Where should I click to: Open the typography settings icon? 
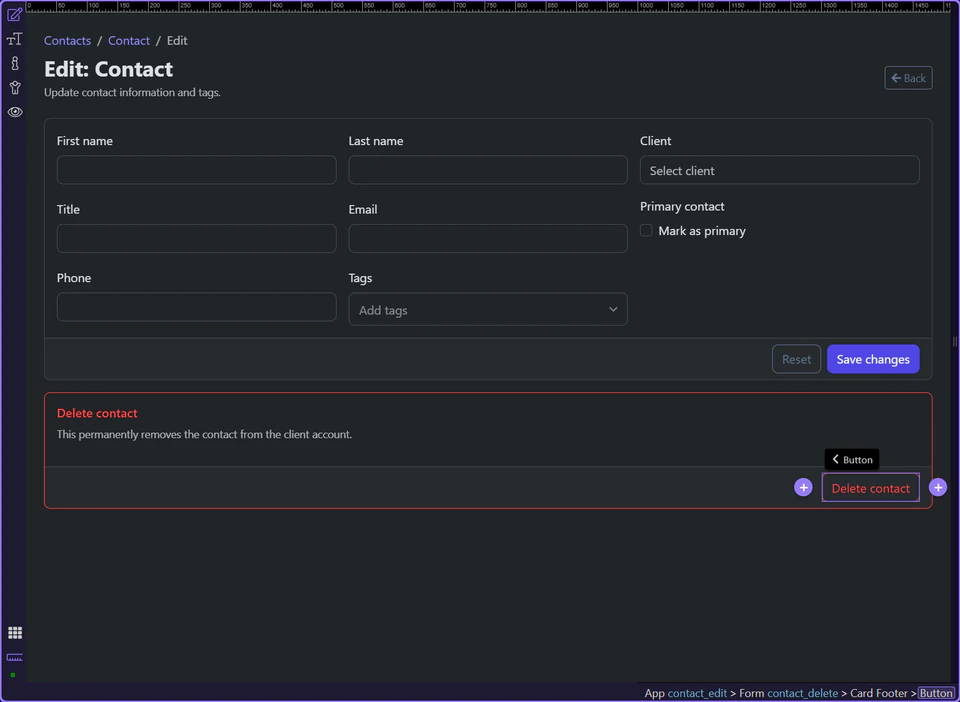pos(14,38)
